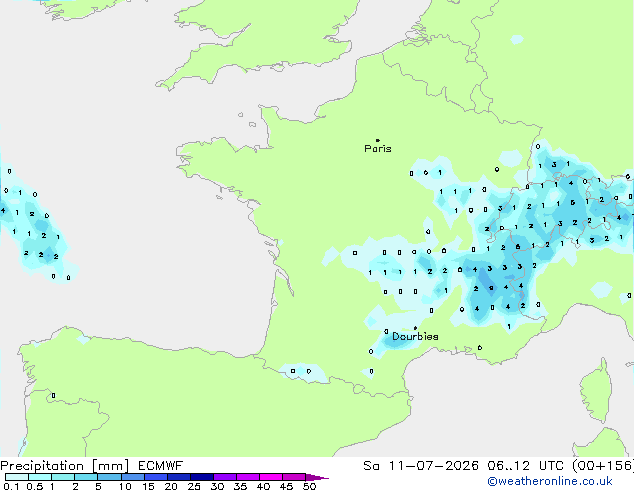Image resolution: width=634 pixels, height=490 pixels.
Task: Click the legend value label '0.1'
Action: pyautogui.click(x=11, y=486)
